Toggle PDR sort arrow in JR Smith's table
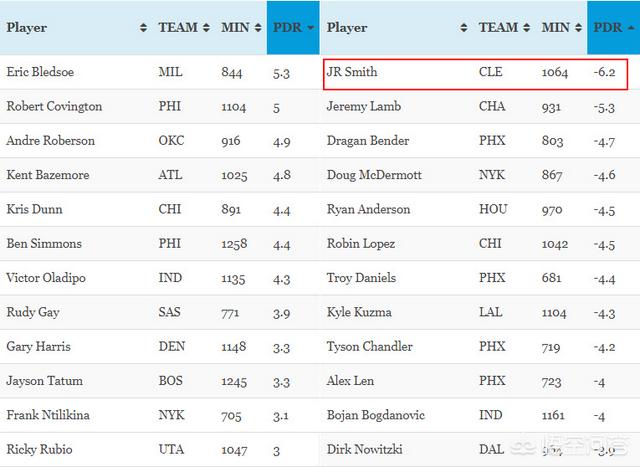Screen dimensions: 640x467 coord(632,28)
